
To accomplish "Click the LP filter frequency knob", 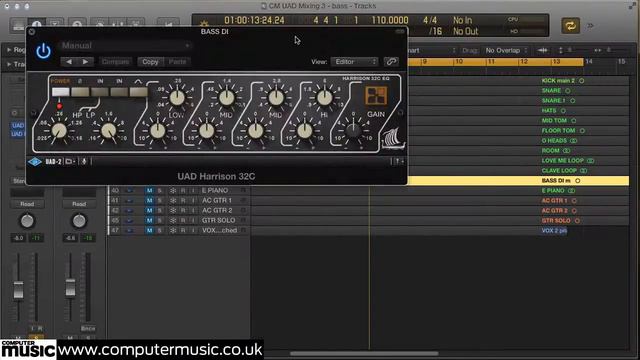I will pyautogui.click(x=109, y=131).
